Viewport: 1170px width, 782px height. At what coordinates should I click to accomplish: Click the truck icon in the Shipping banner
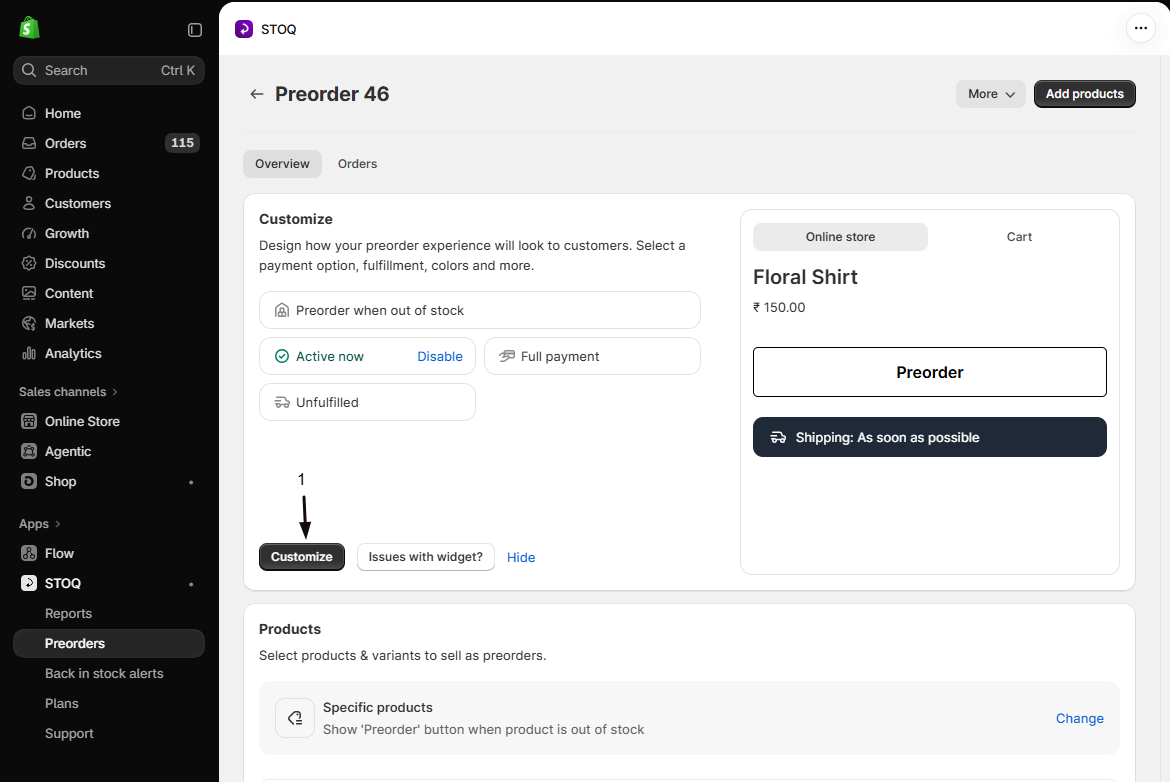tap(778, 438)
